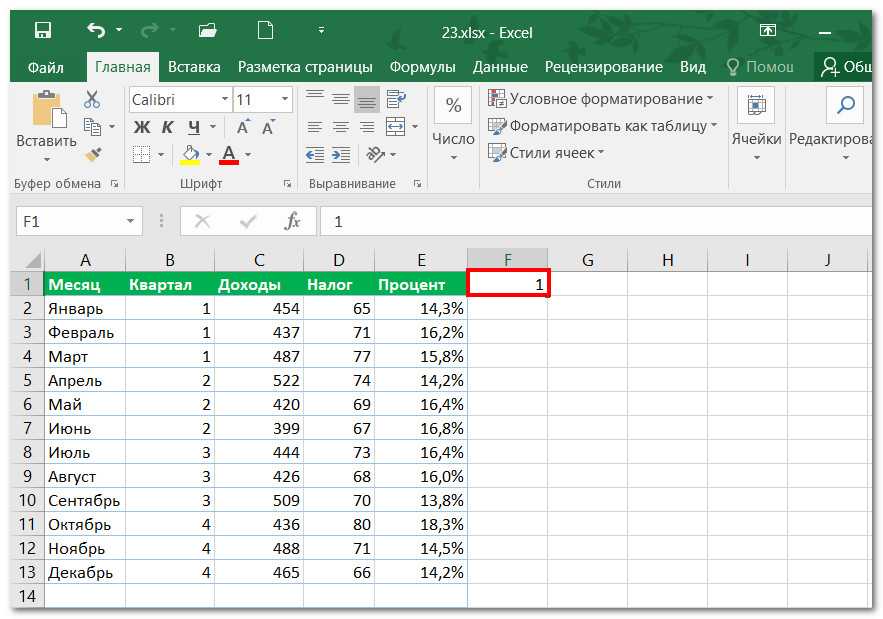Screen dimensions: 883x619
Task: Open the Вставка ribbon tab
Action: pos(194,67)
